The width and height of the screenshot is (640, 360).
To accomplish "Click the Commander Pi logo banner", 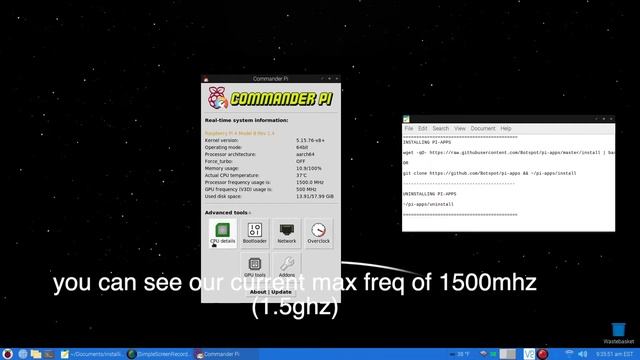I will tap(271, 98).
